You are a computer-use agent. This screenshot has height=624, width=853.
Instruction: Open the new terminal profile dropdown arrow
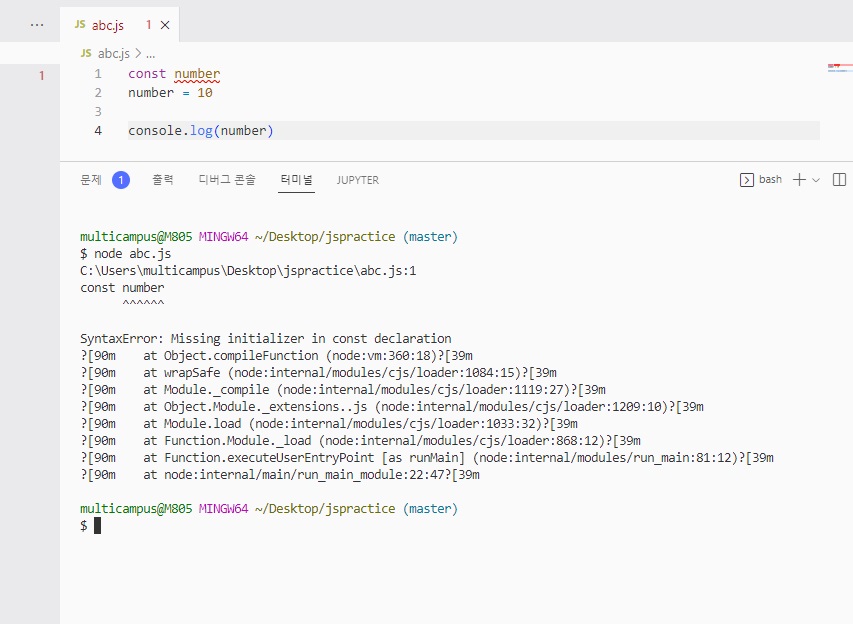[816, 180]
